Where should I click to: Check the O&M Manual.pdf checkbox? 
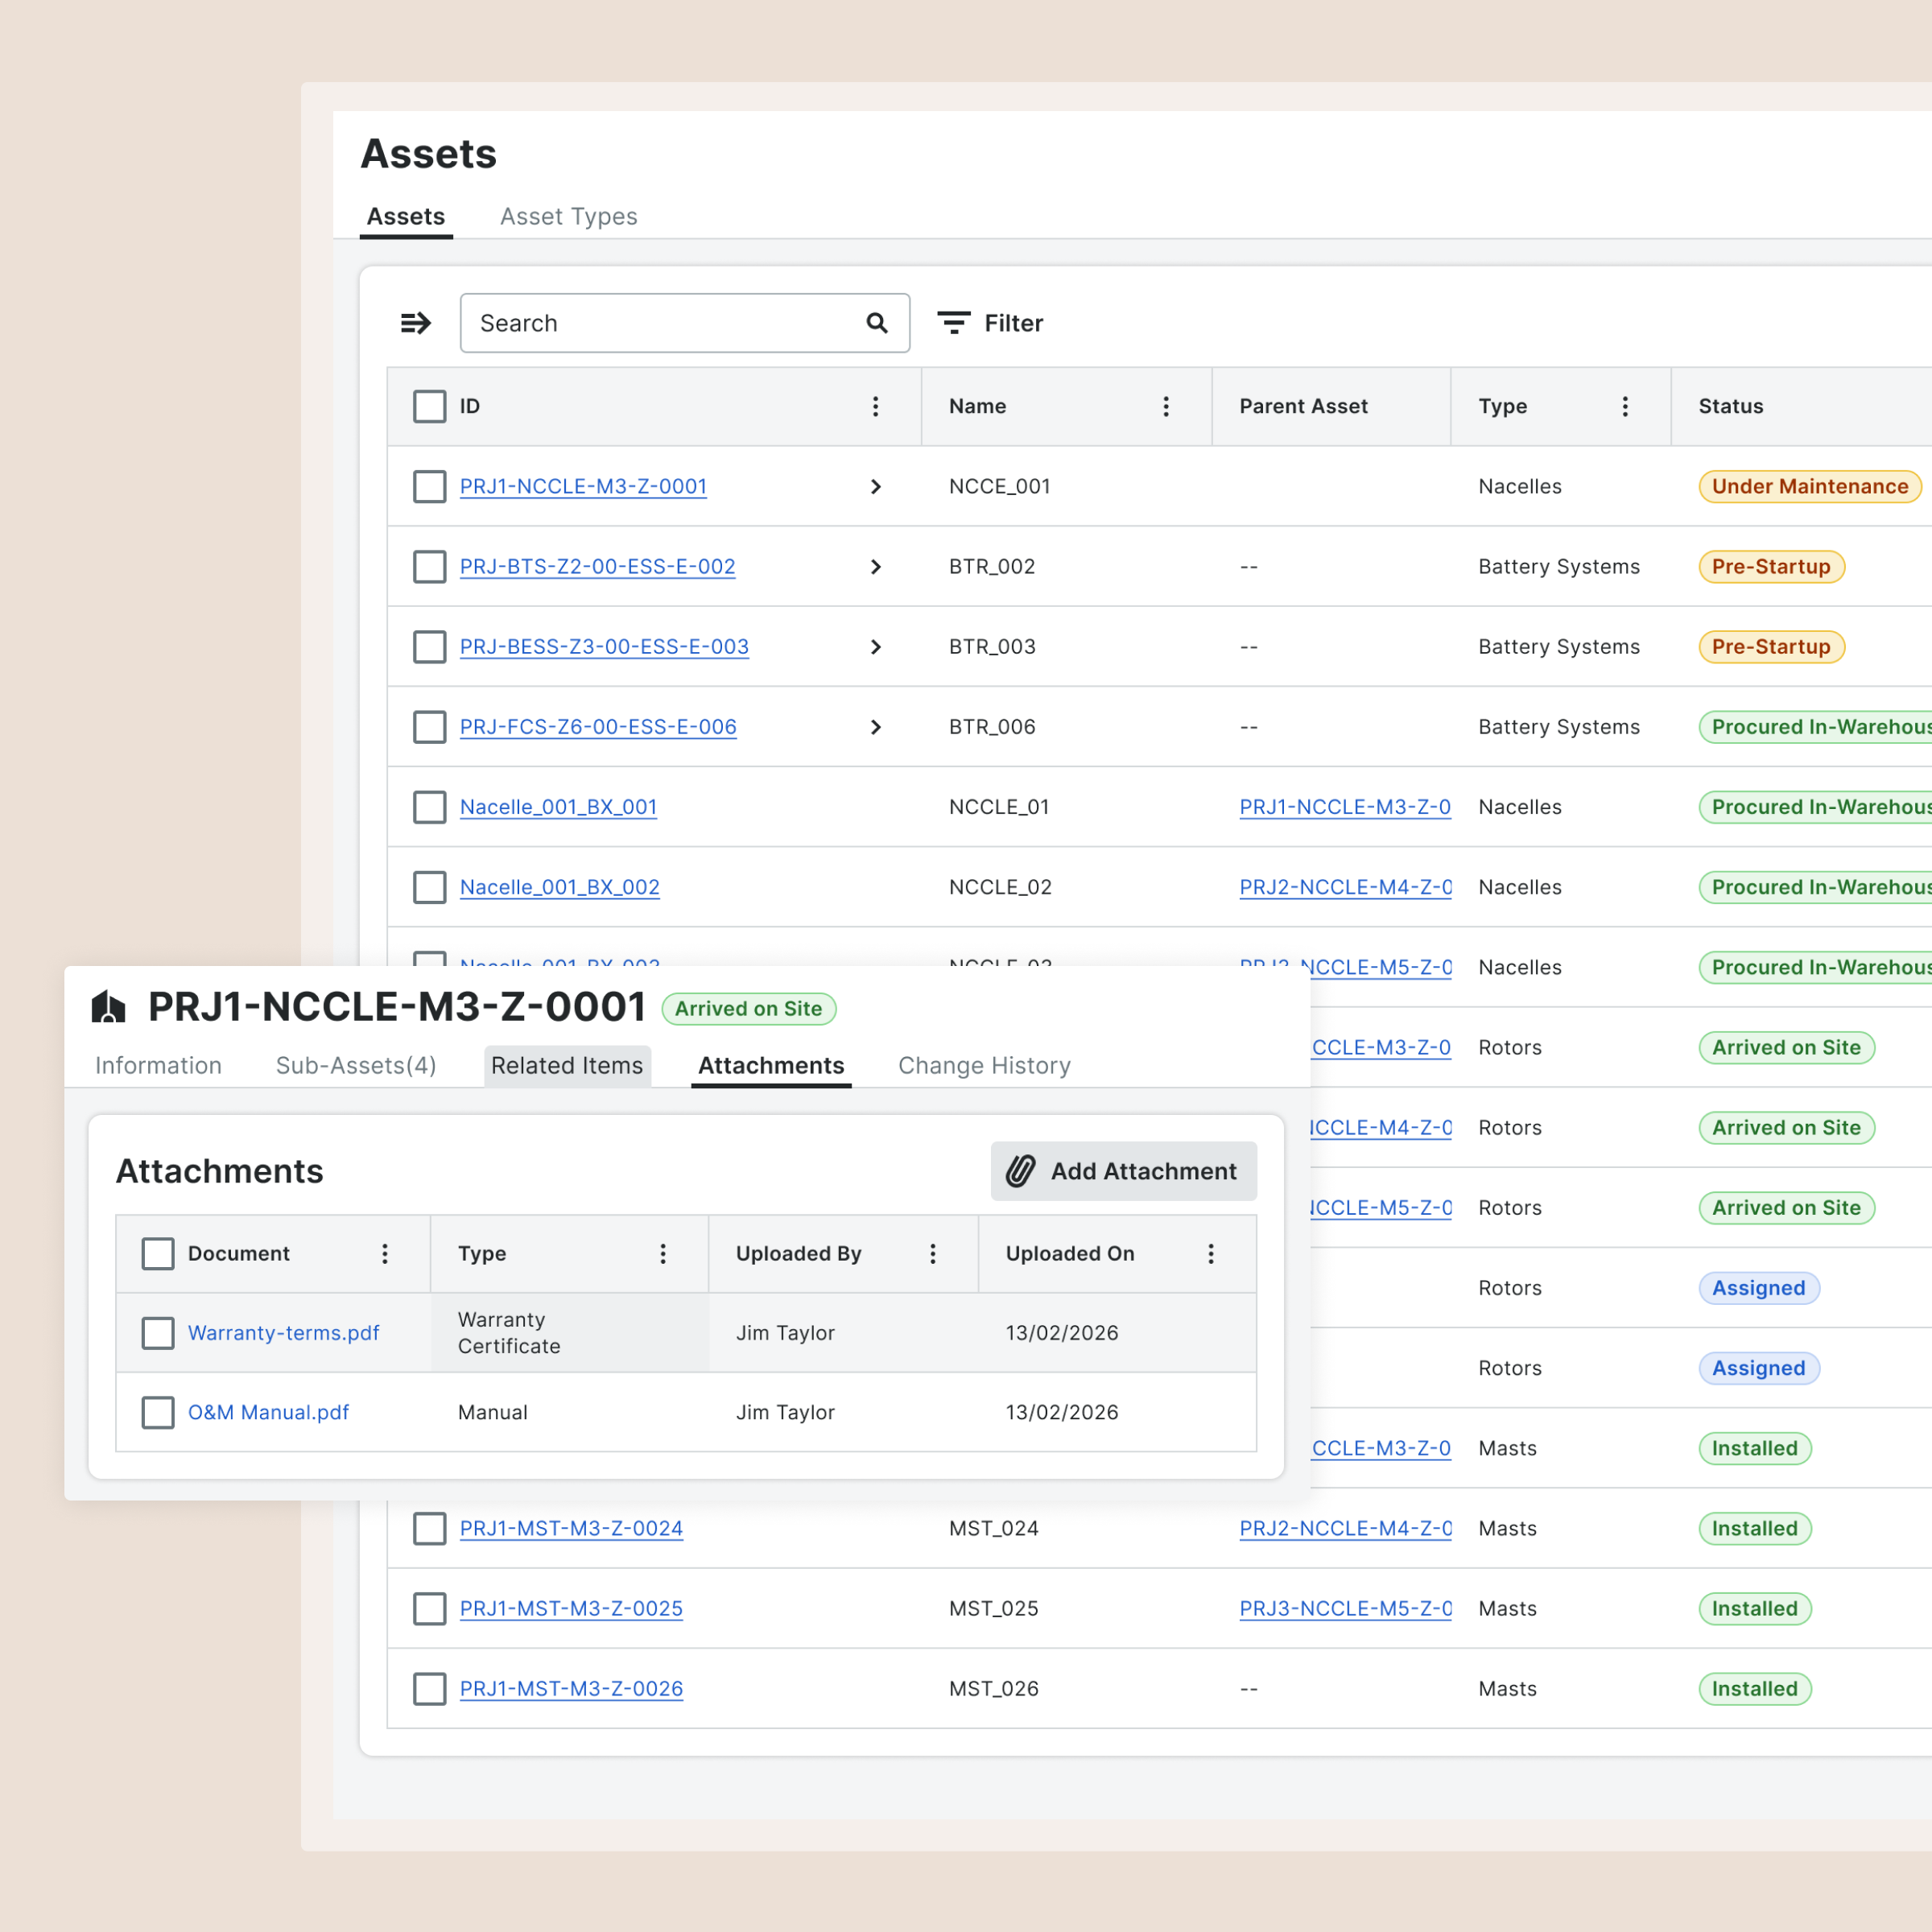click(158, 1413)
